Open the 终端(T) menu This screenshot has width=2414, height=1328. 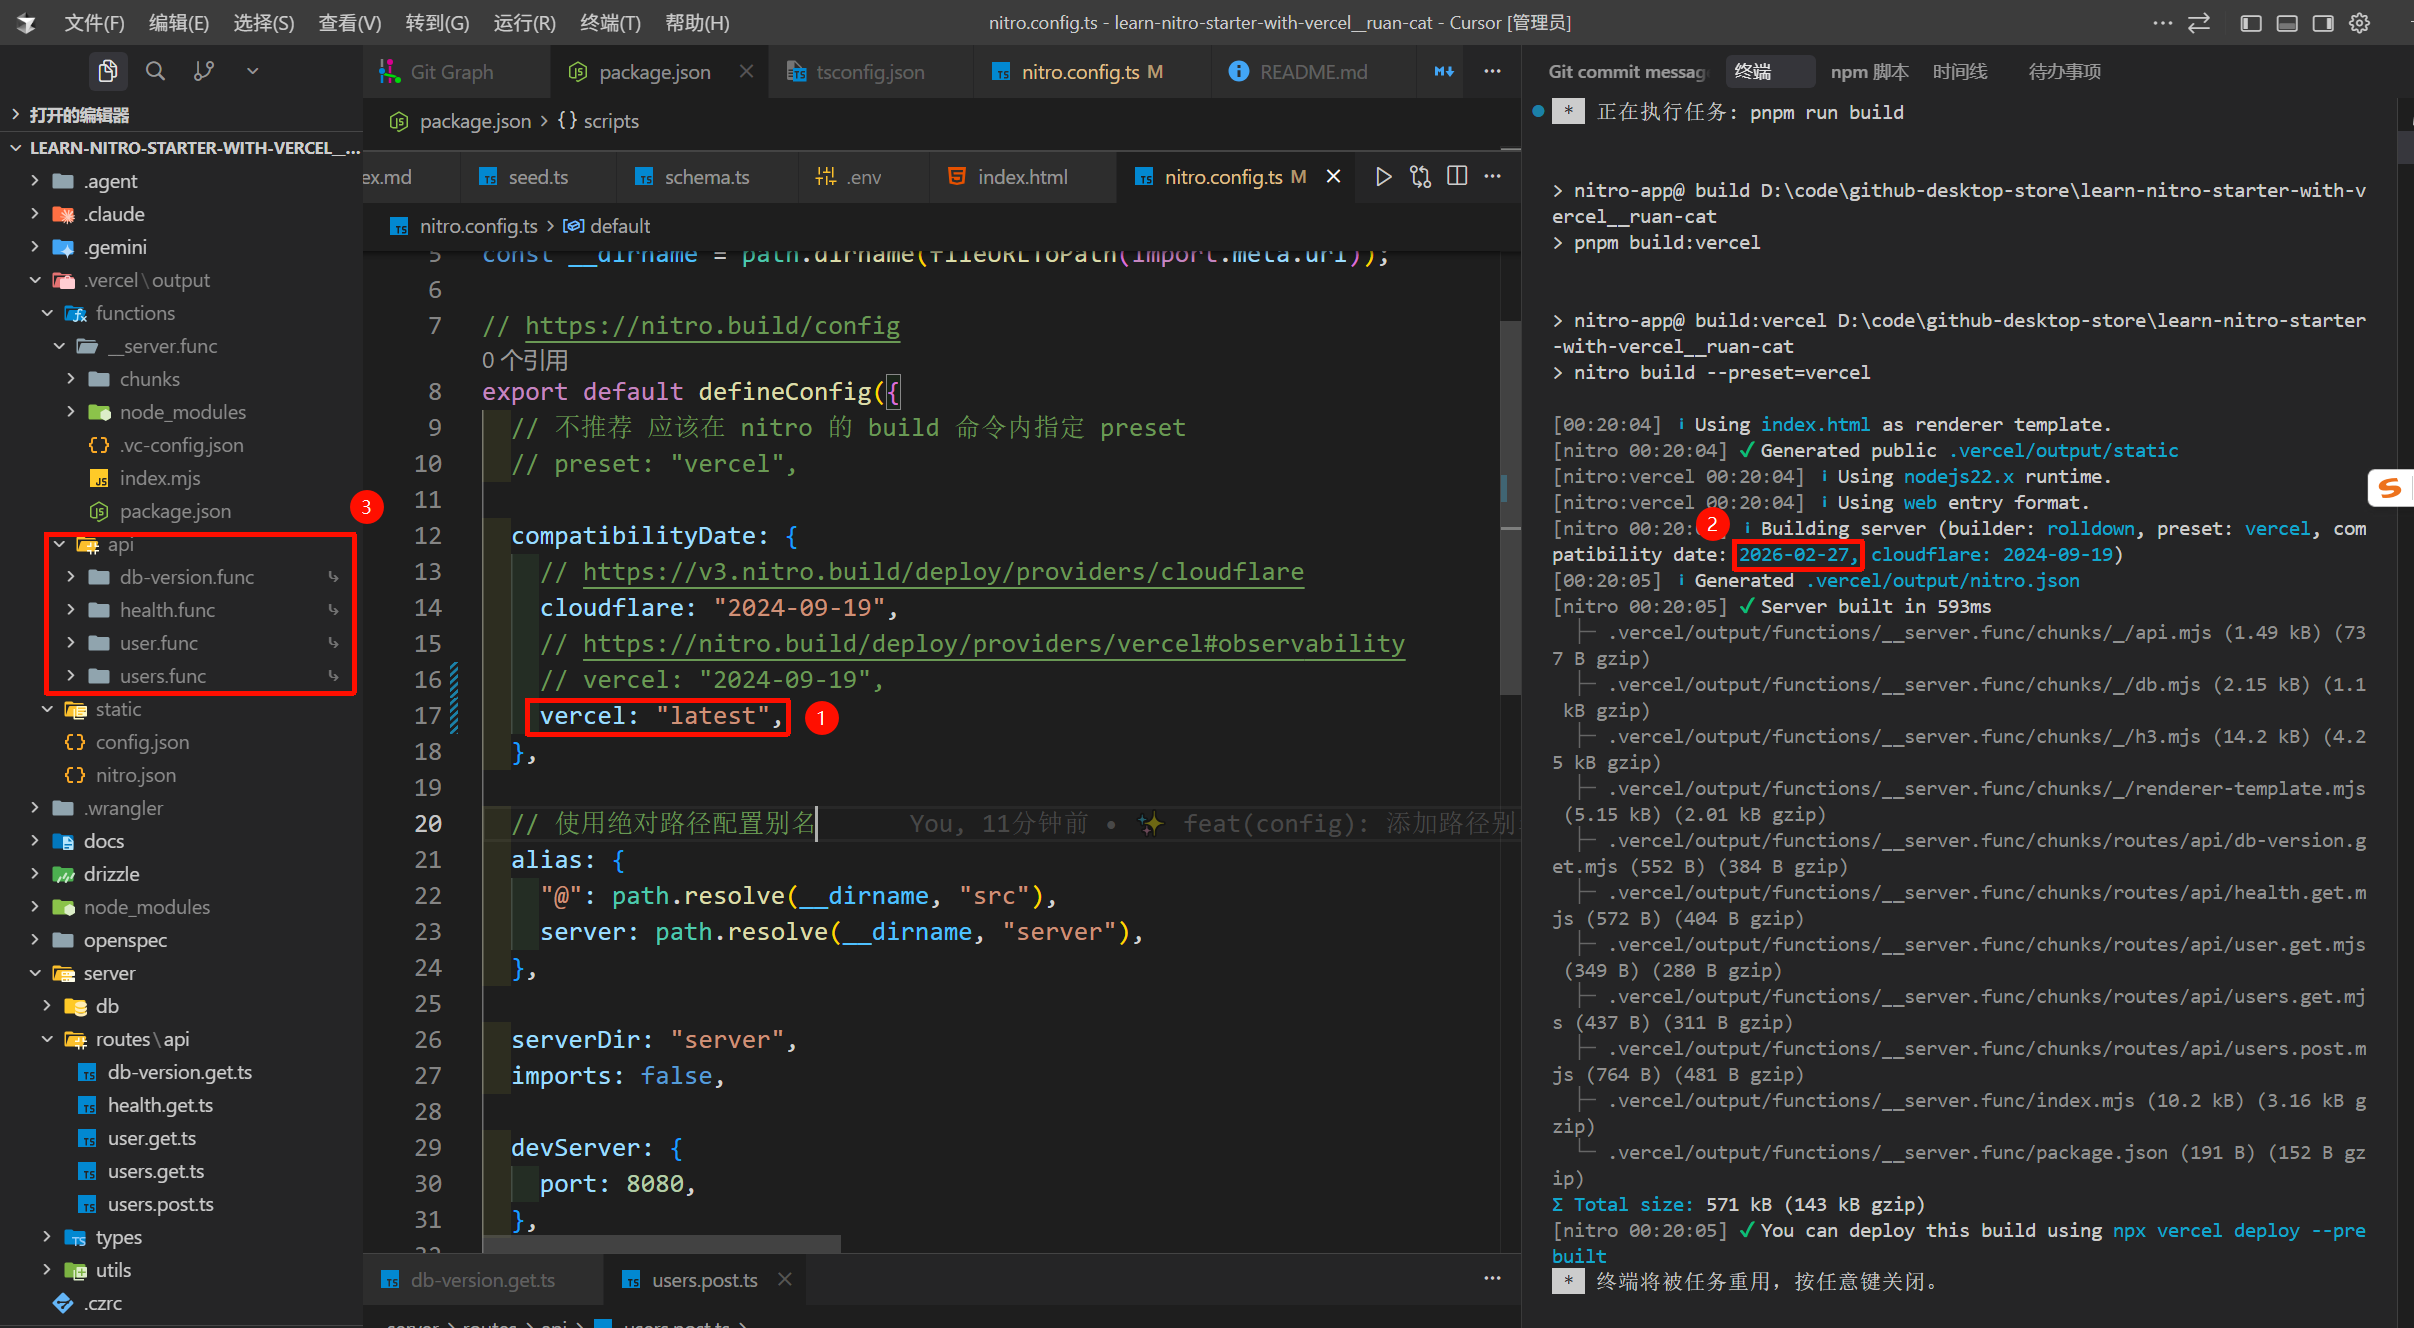[x=610, y=23]
